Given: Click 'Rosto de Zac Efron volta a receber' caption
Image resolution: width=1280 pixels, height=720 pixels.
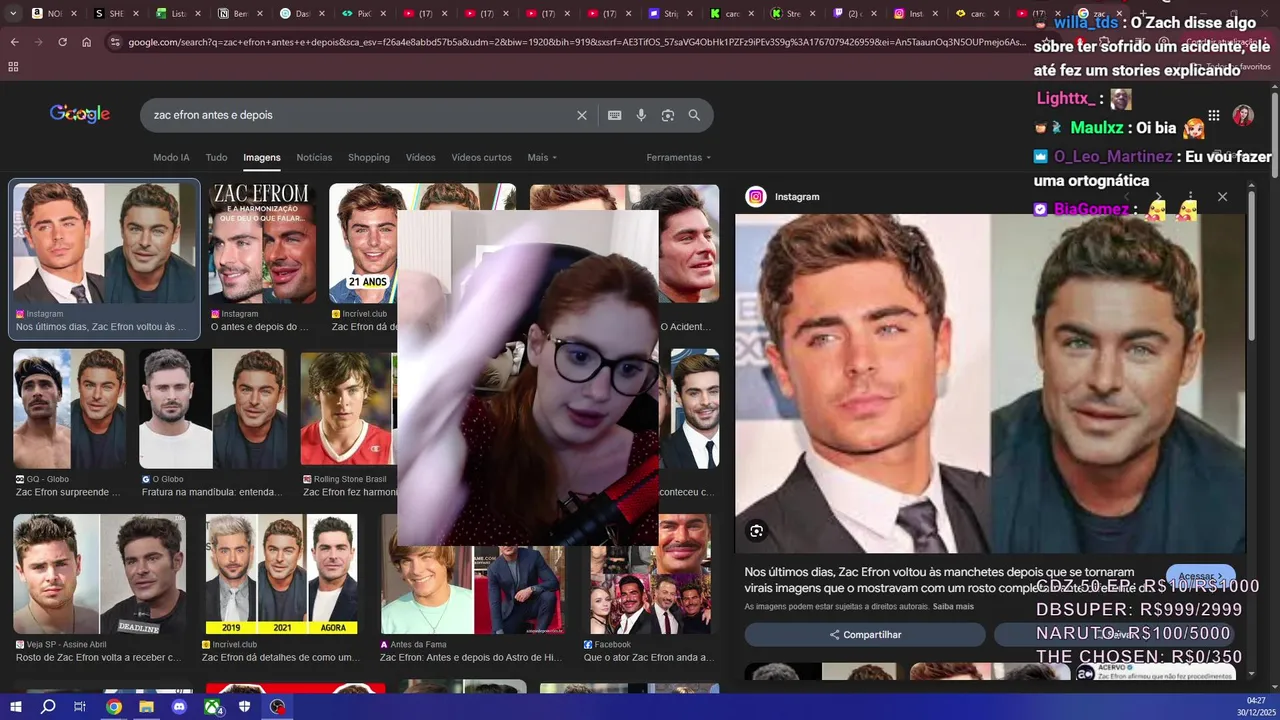Looking at the screenshot, I should (x=98, y=658).
